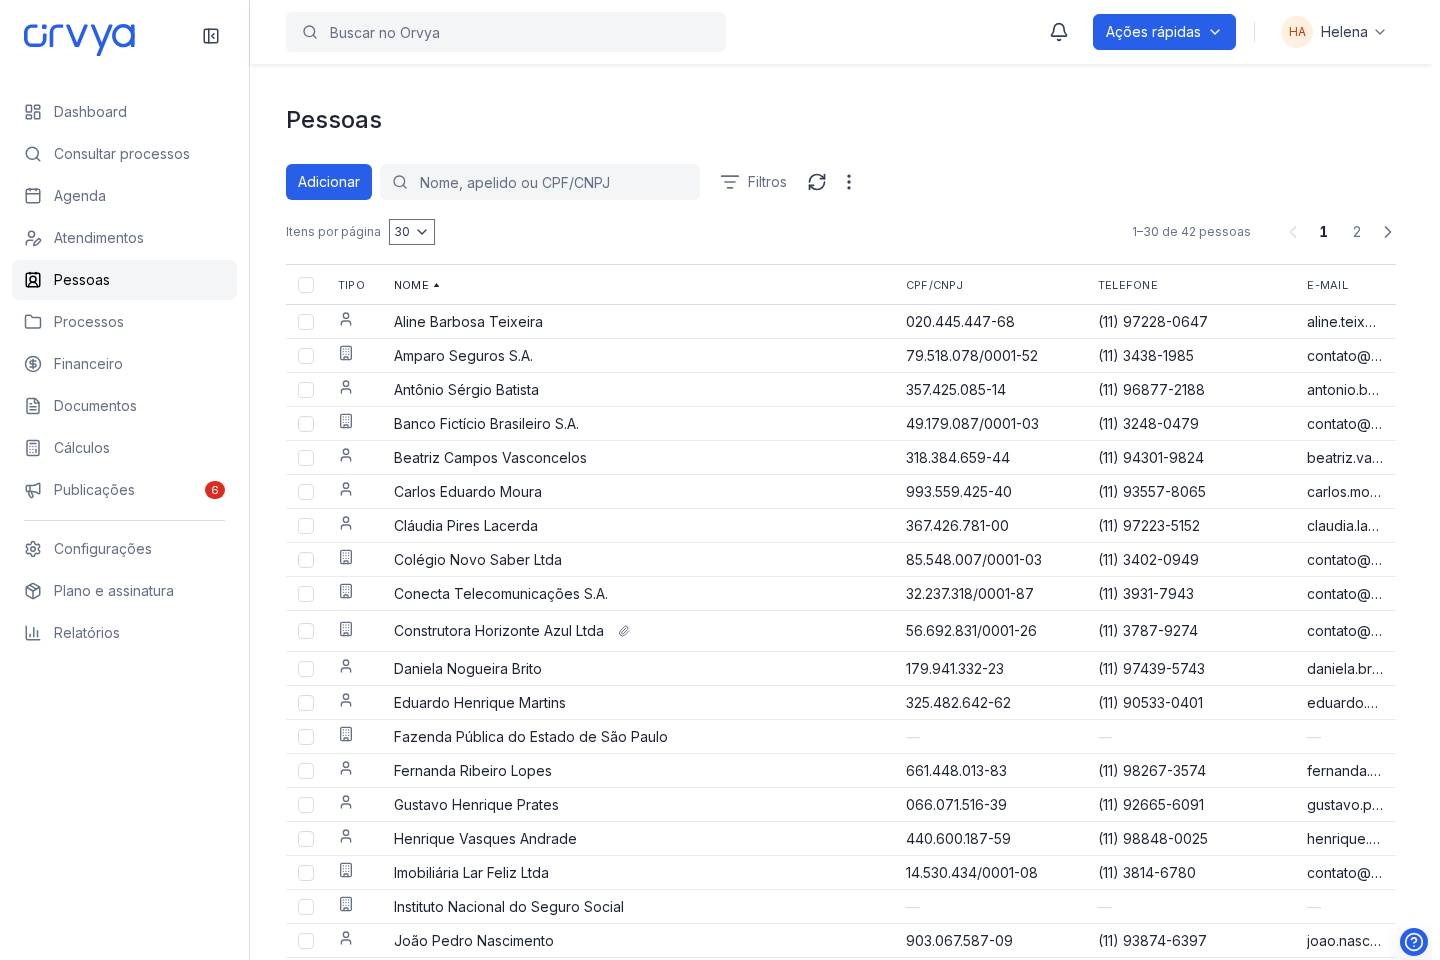Click the Buscar no Orvya search field
The width and height of the screenshot is (1440, 960).
point(506,32)
